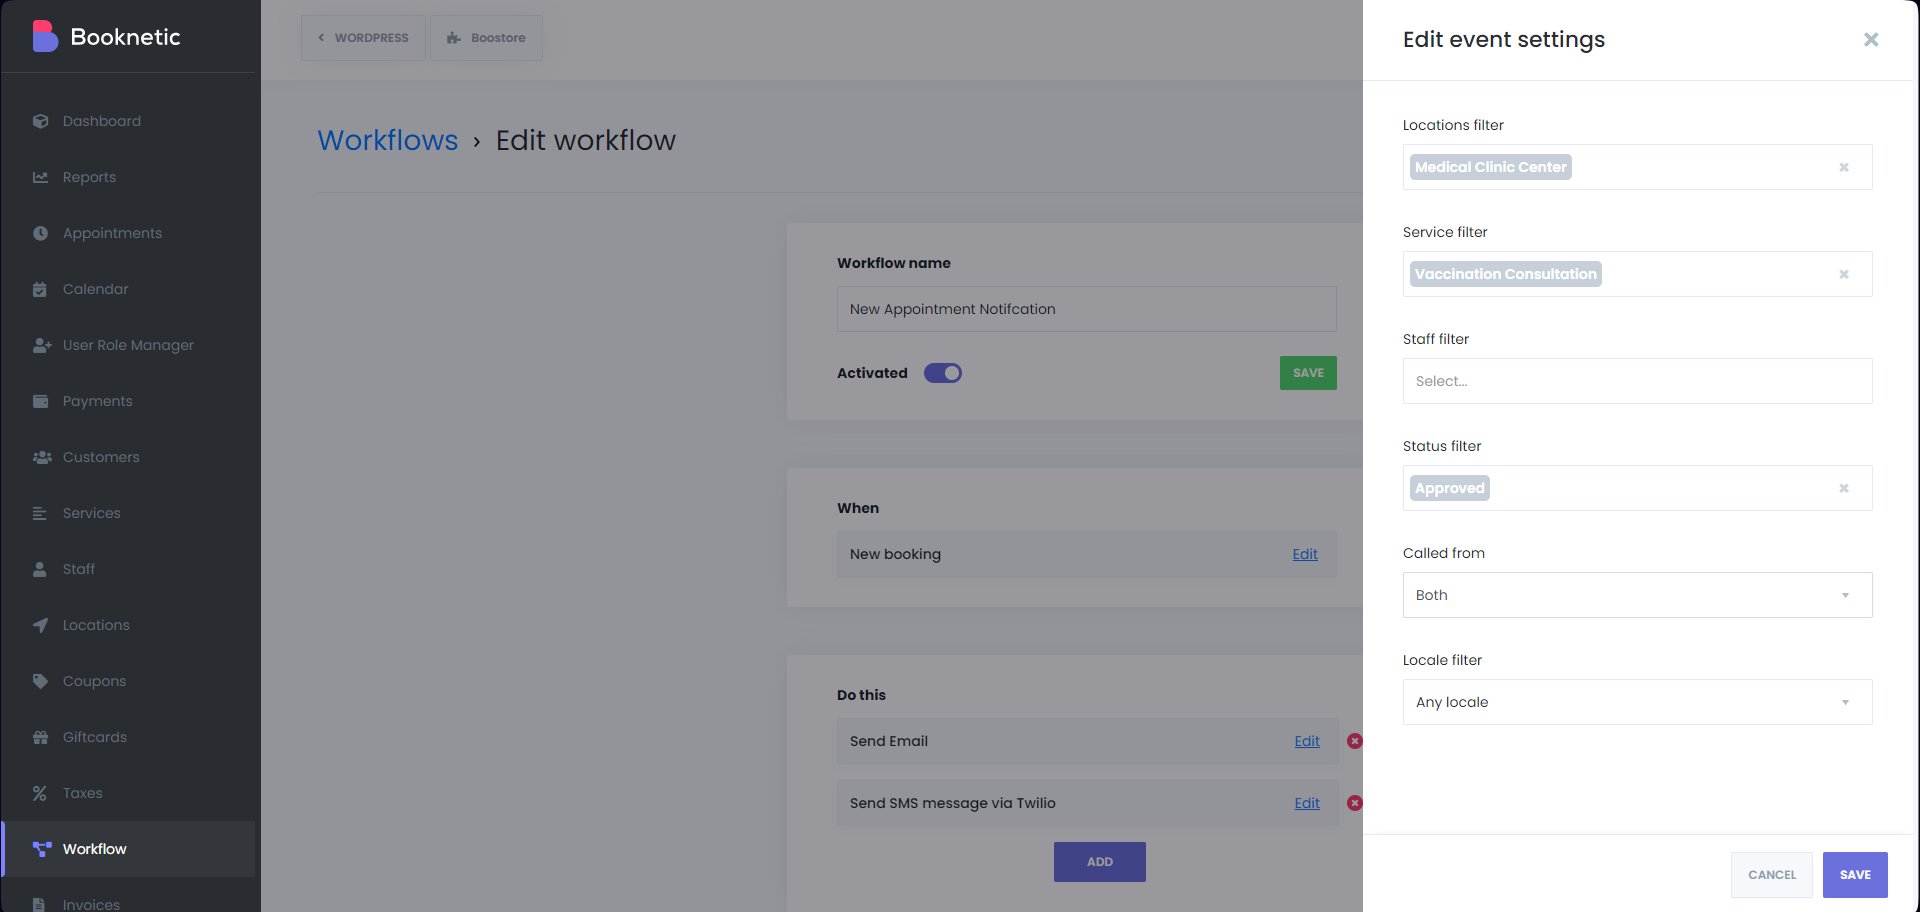Click the Workflow diagram icon
The width and height of the screenshot is (1920, 912).
pyautogui.click(x=41, y=849)
